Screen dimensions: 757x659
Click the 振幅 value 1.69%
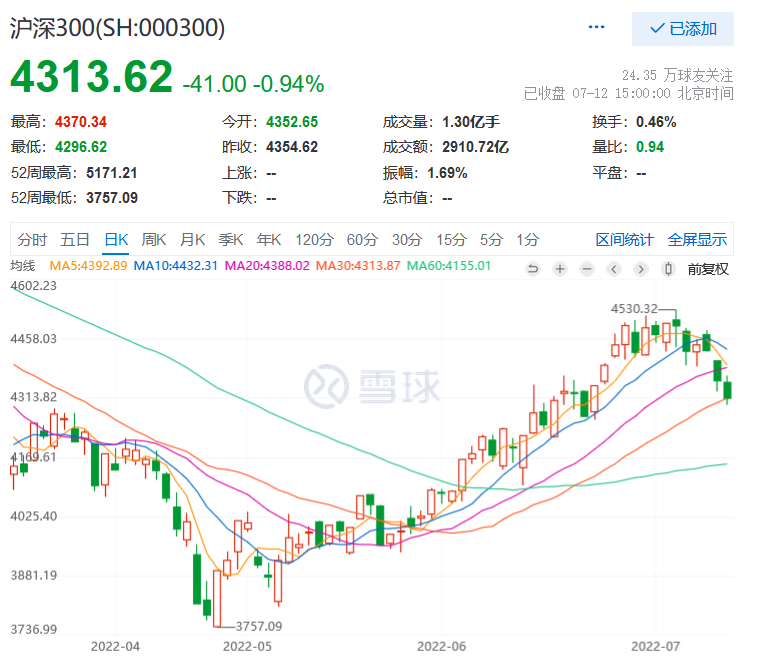(x=448, y=173)
